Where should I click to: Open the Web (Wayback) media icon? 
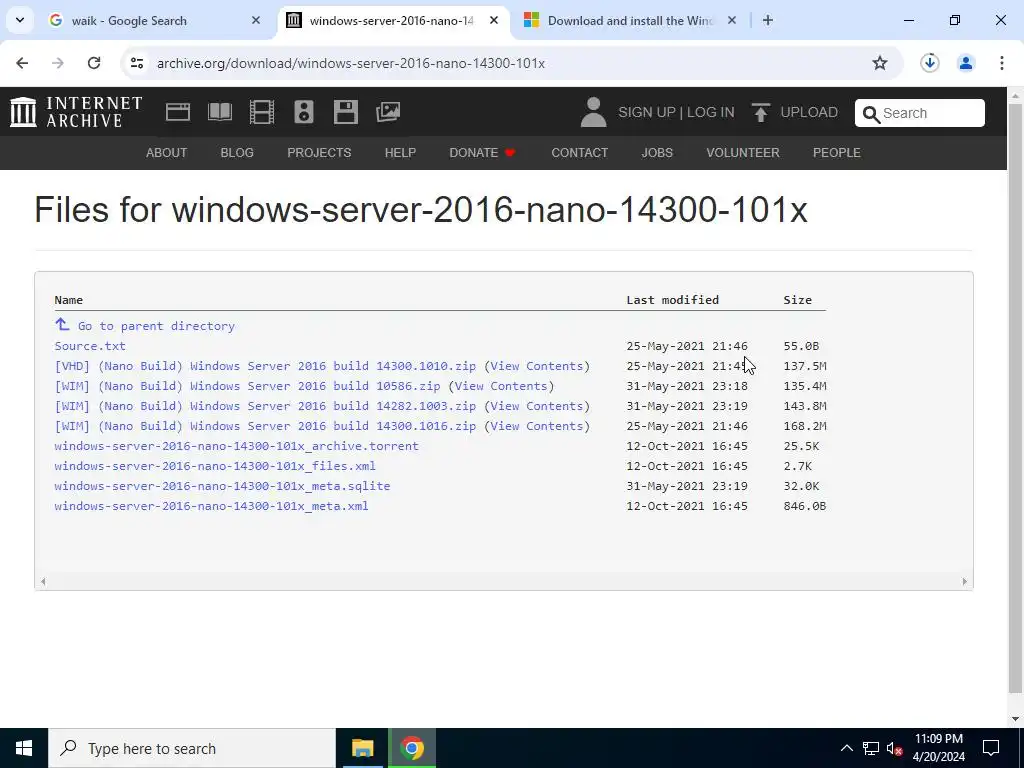tap(178, 112)
